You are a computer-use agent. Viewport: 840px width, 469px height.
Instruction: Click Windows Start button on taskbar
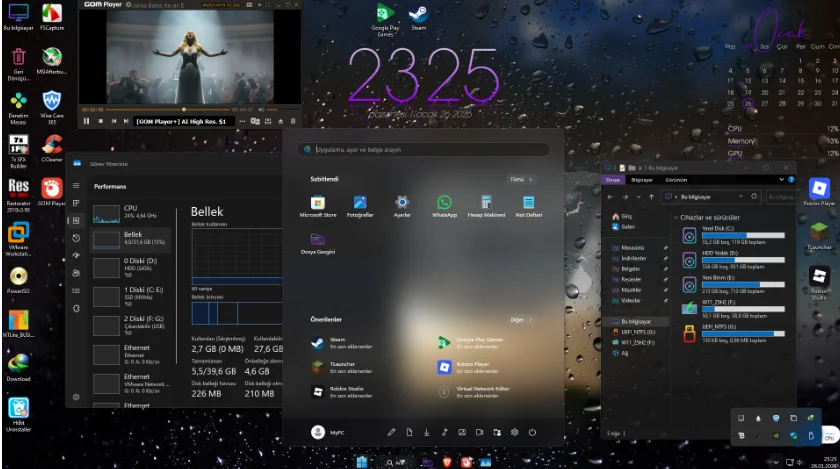362,462
